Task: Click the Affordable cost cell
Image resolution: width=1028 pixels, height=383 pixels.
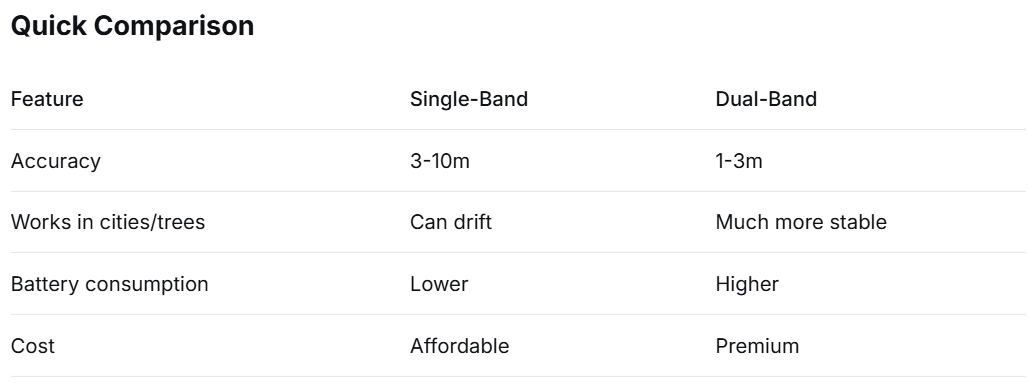Action: [460, 346]
